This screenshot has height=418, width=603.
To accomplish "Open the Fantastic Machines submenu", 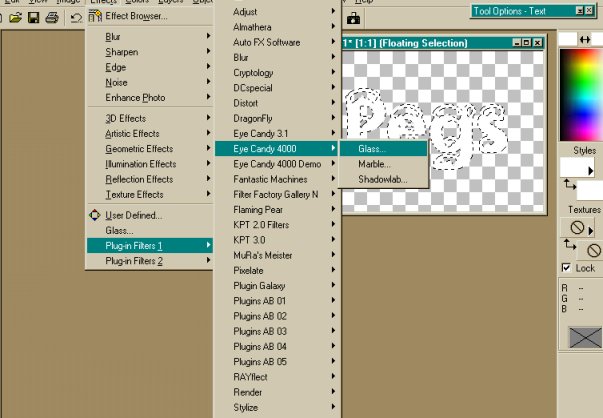I will tap(277, 179).
